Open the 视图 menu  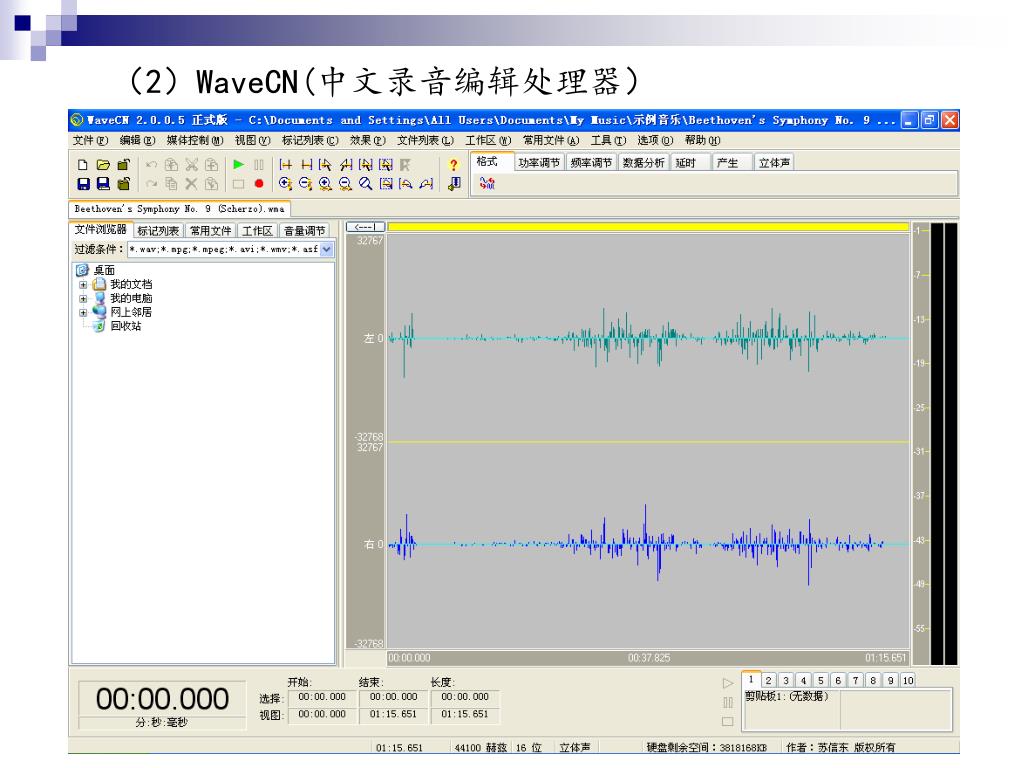point(252,140)
